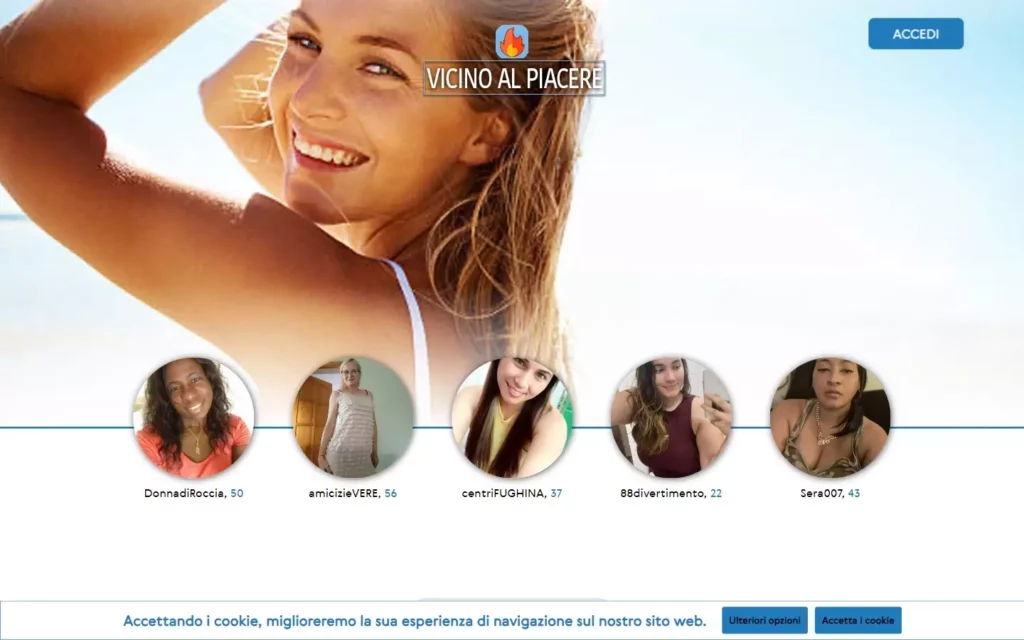Open Ulteriori opzioni cookie settings
Screen dimensions: 1024x640
point(765,620)
